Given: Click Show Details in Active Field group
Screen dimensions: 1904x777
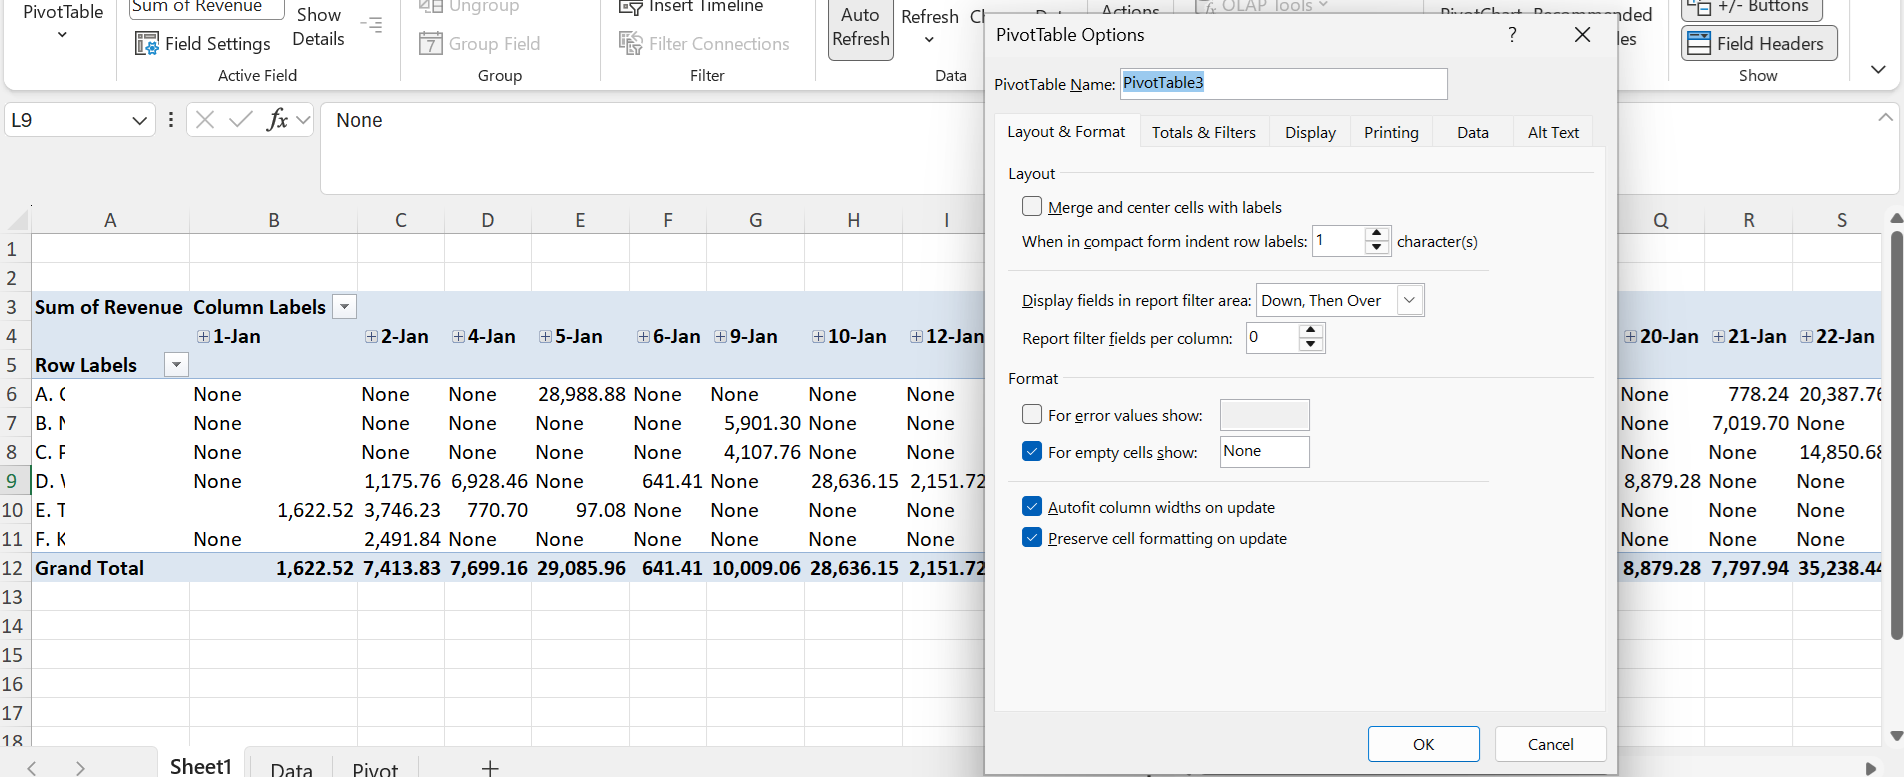Looking at the screenshot, I should [318, 27].
